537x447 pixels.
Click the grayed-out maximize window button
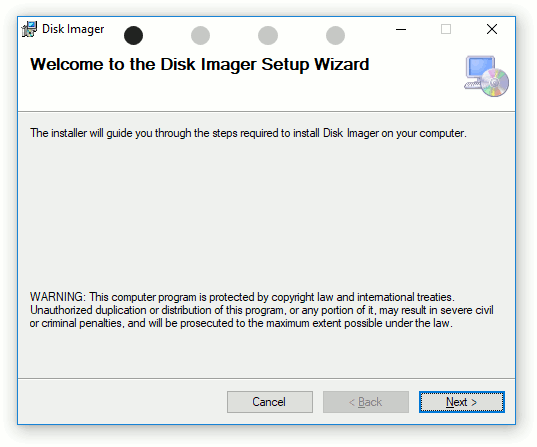pyautogui.click(x=446, y=29)
